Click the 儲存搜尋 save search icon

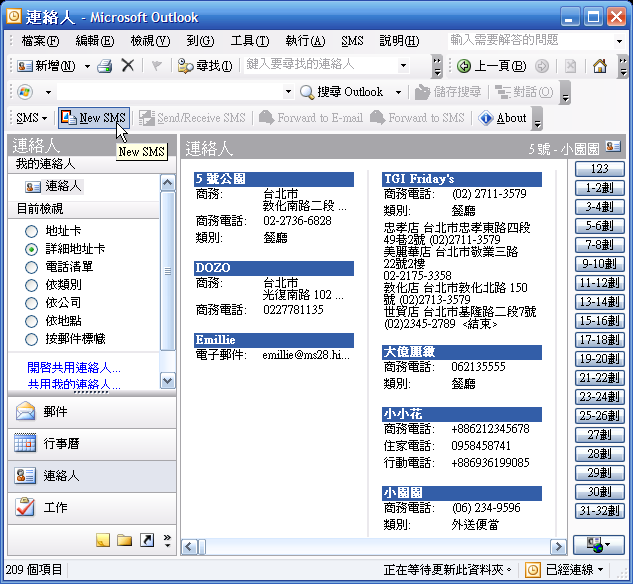pyautogui.click(x=422, y=92)
